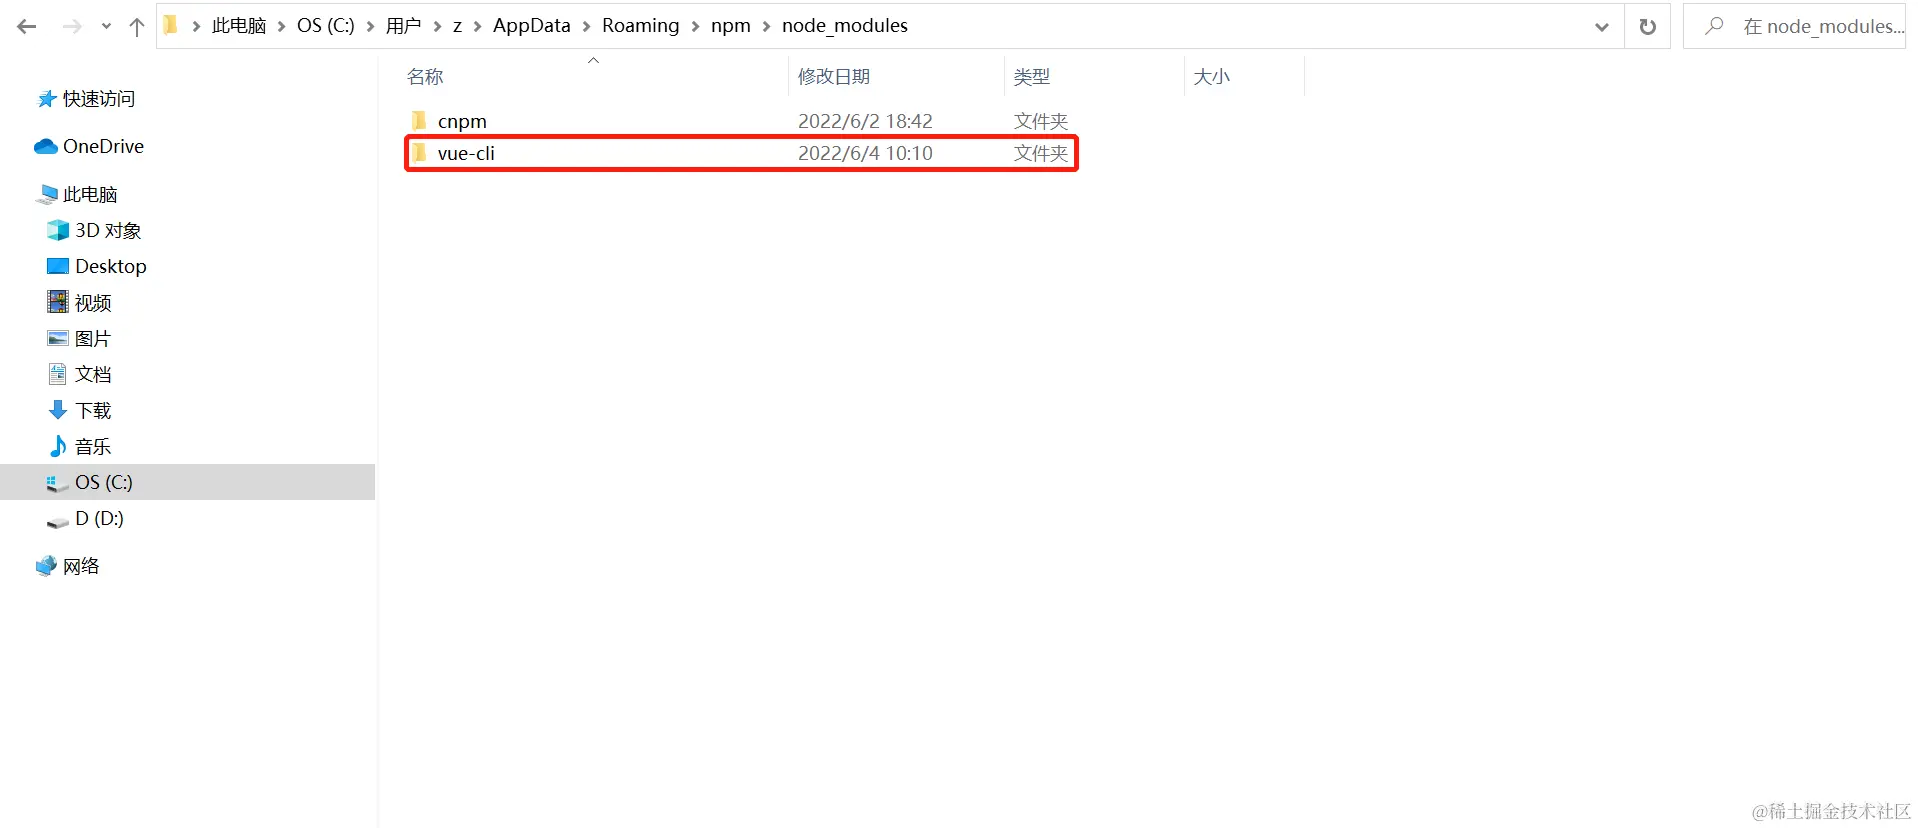The image size is (1918, 828).
Task: Click the D (D:) drive icon
Action: pos(57,521)
